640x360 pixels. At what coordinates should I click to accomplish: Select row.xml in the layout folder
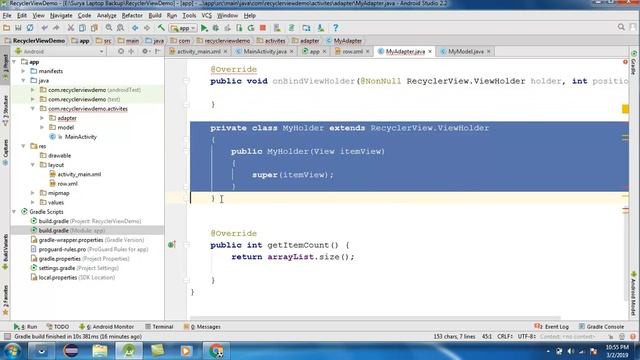(67, 184)
